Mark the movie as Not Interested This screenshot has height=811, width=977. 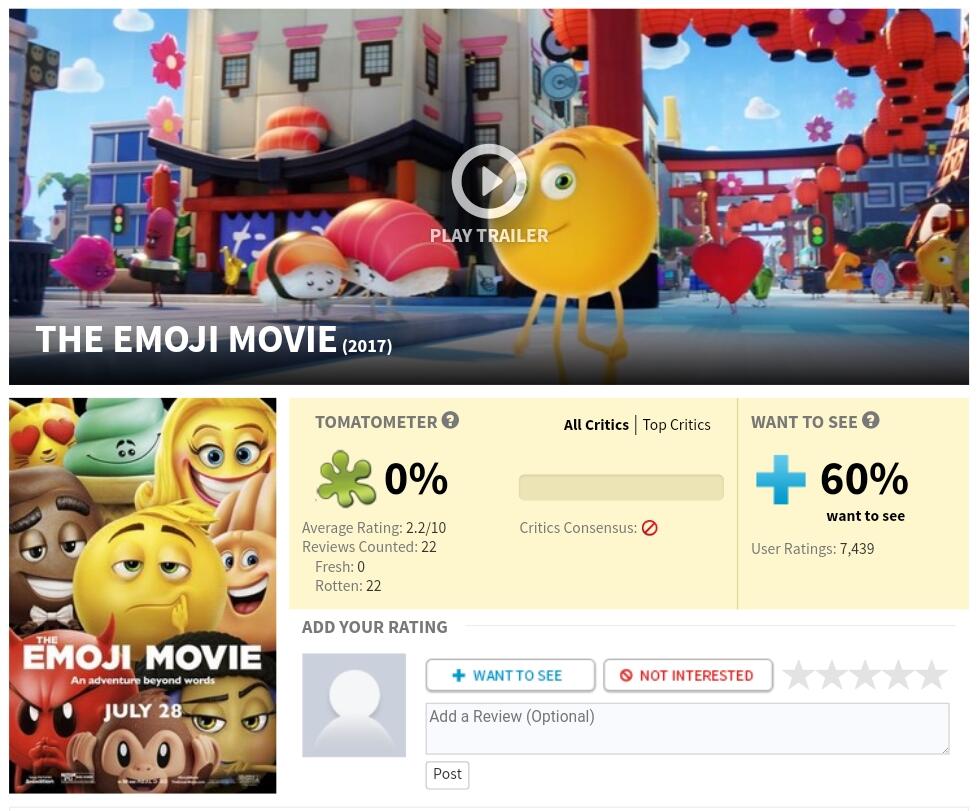pos(688,675)
